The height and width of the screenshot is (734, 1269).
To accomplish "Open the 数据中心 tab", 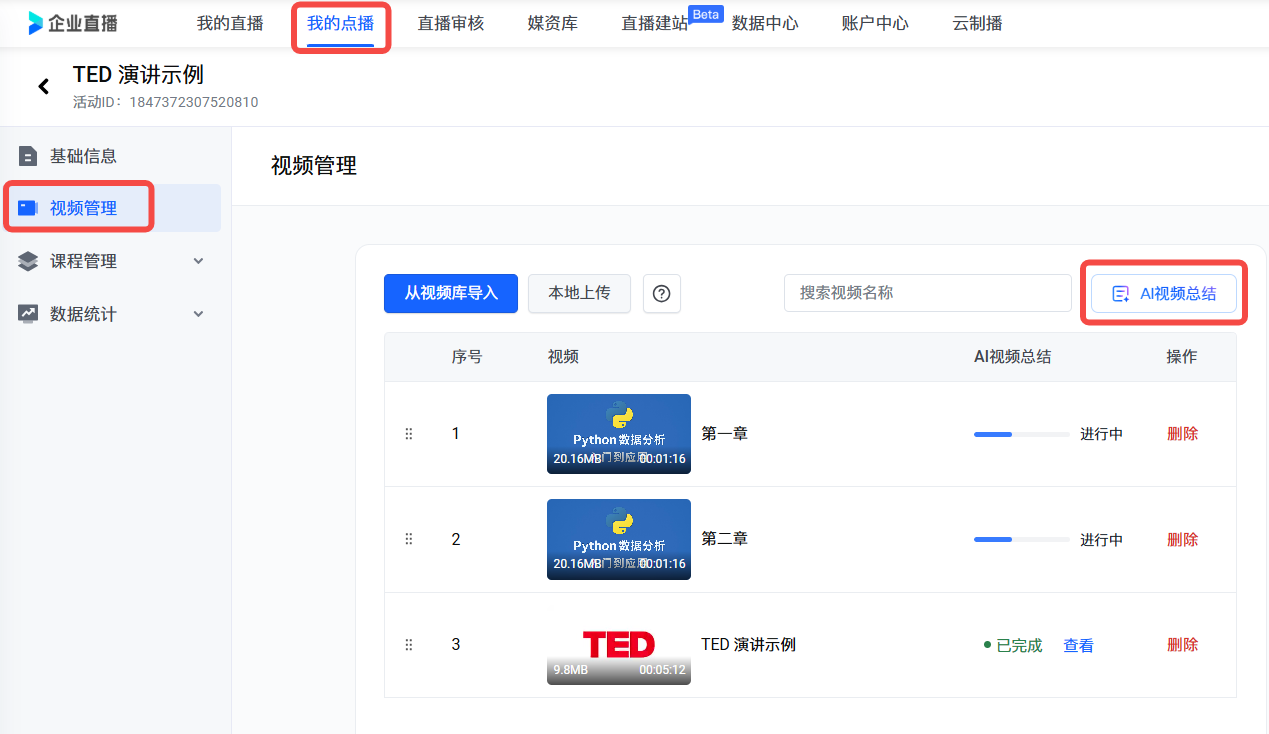I will pos(765,23).
